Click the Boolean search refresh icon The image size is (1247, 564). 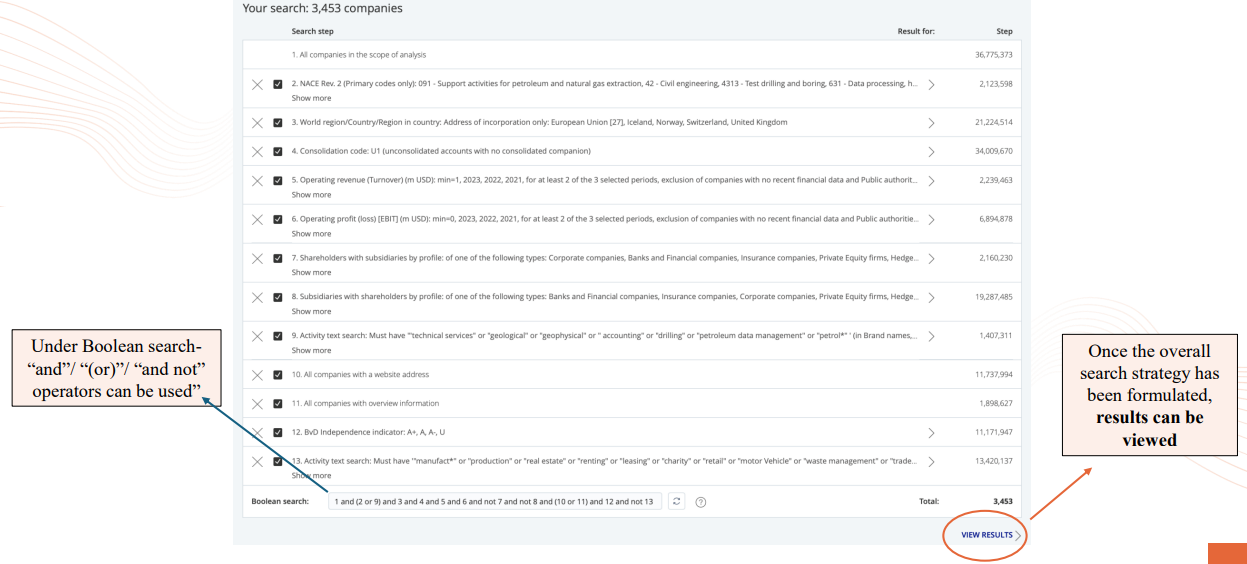tap(677, 501)
